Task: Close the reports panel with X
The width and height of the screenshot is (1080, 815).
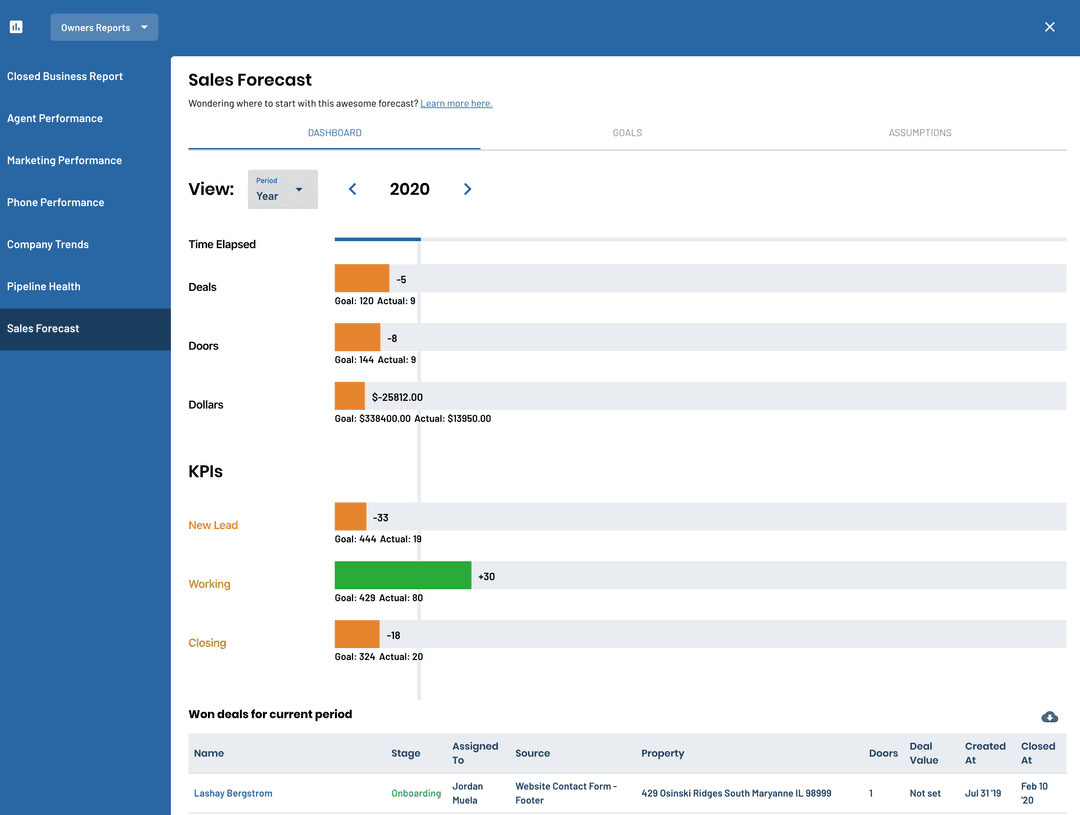Action: coord(1049,27)
